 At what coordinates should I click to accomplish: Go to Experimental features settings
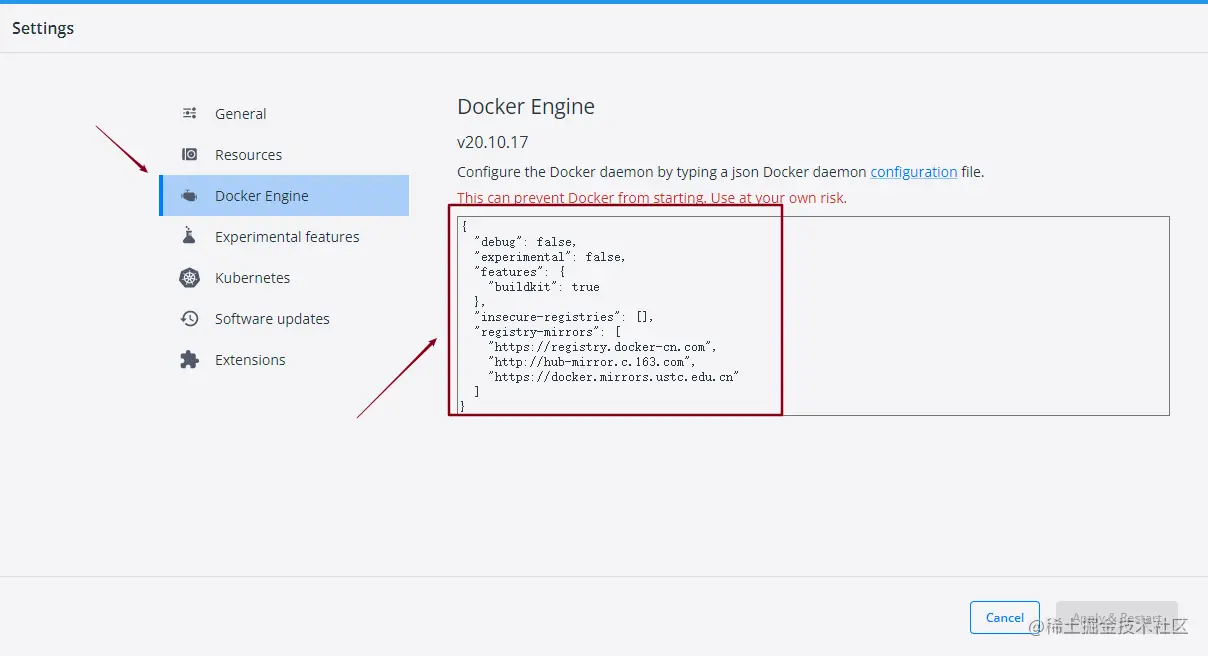[x=284, y=237]
